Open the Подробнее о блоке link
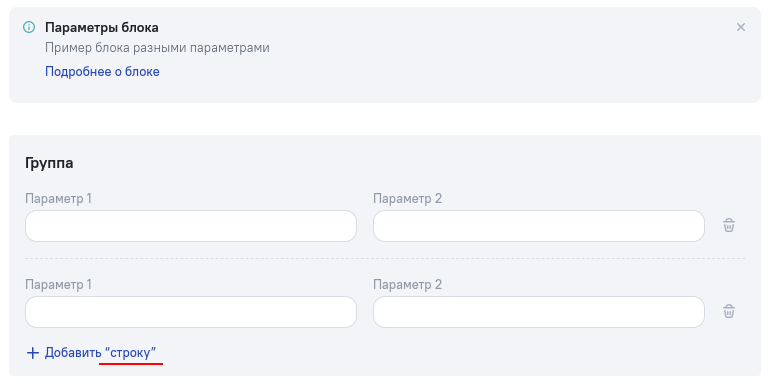Viewport: 770px width, 390px height. coord(102,72)
